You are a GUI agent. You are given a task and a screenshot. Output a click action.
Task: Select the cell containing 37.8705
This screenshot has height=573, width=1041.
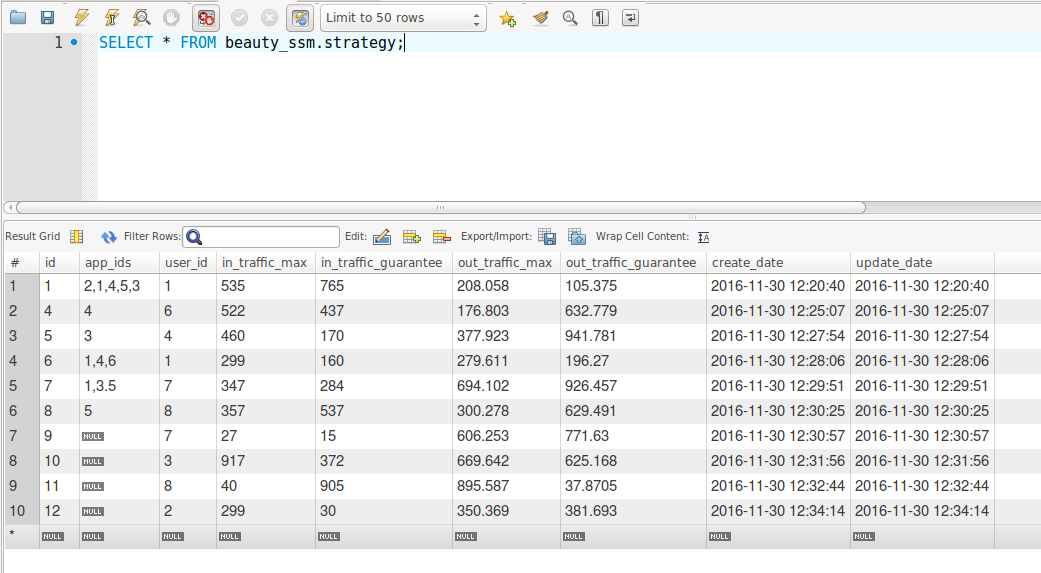pos(633,486)
